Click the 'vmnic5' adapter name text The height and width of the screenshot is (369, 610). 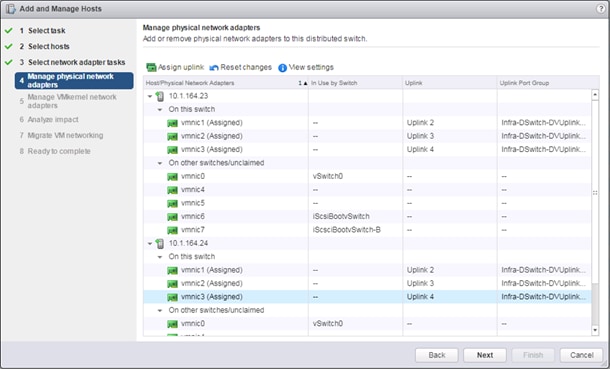(193, 203)
